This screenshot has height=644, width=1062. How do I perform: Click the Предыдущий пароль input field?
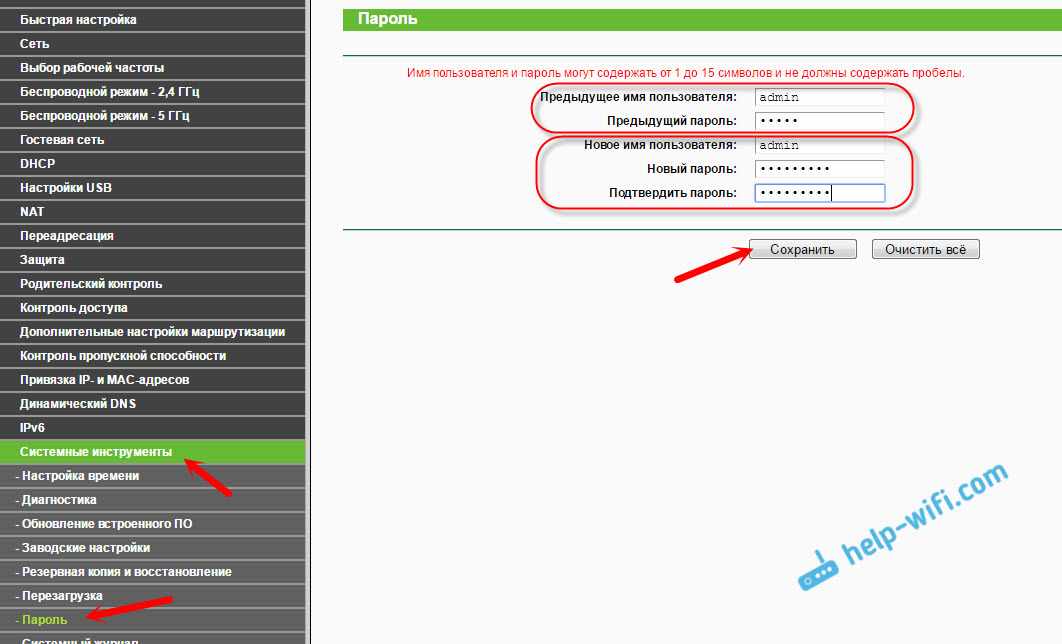820,122
